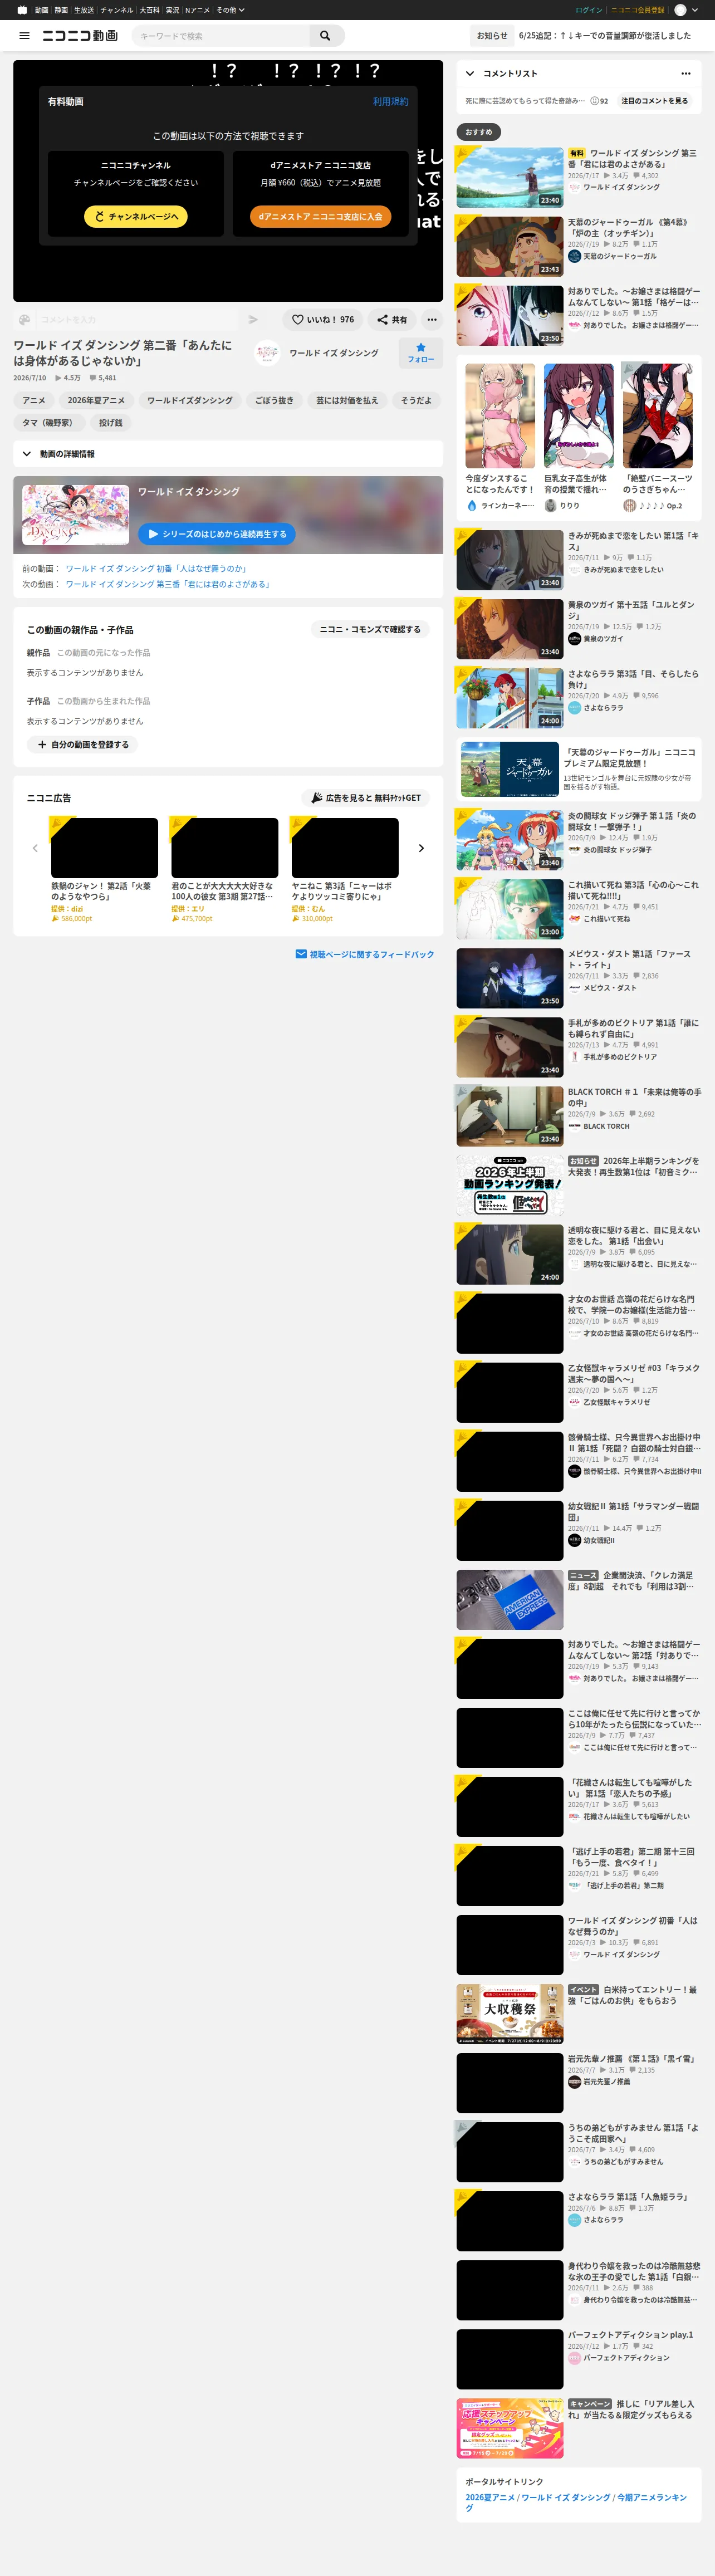Click next arrow in ニコニ広告 carousel
The height and width of the screenshot is (2576, 715).
tap(421, 848)
